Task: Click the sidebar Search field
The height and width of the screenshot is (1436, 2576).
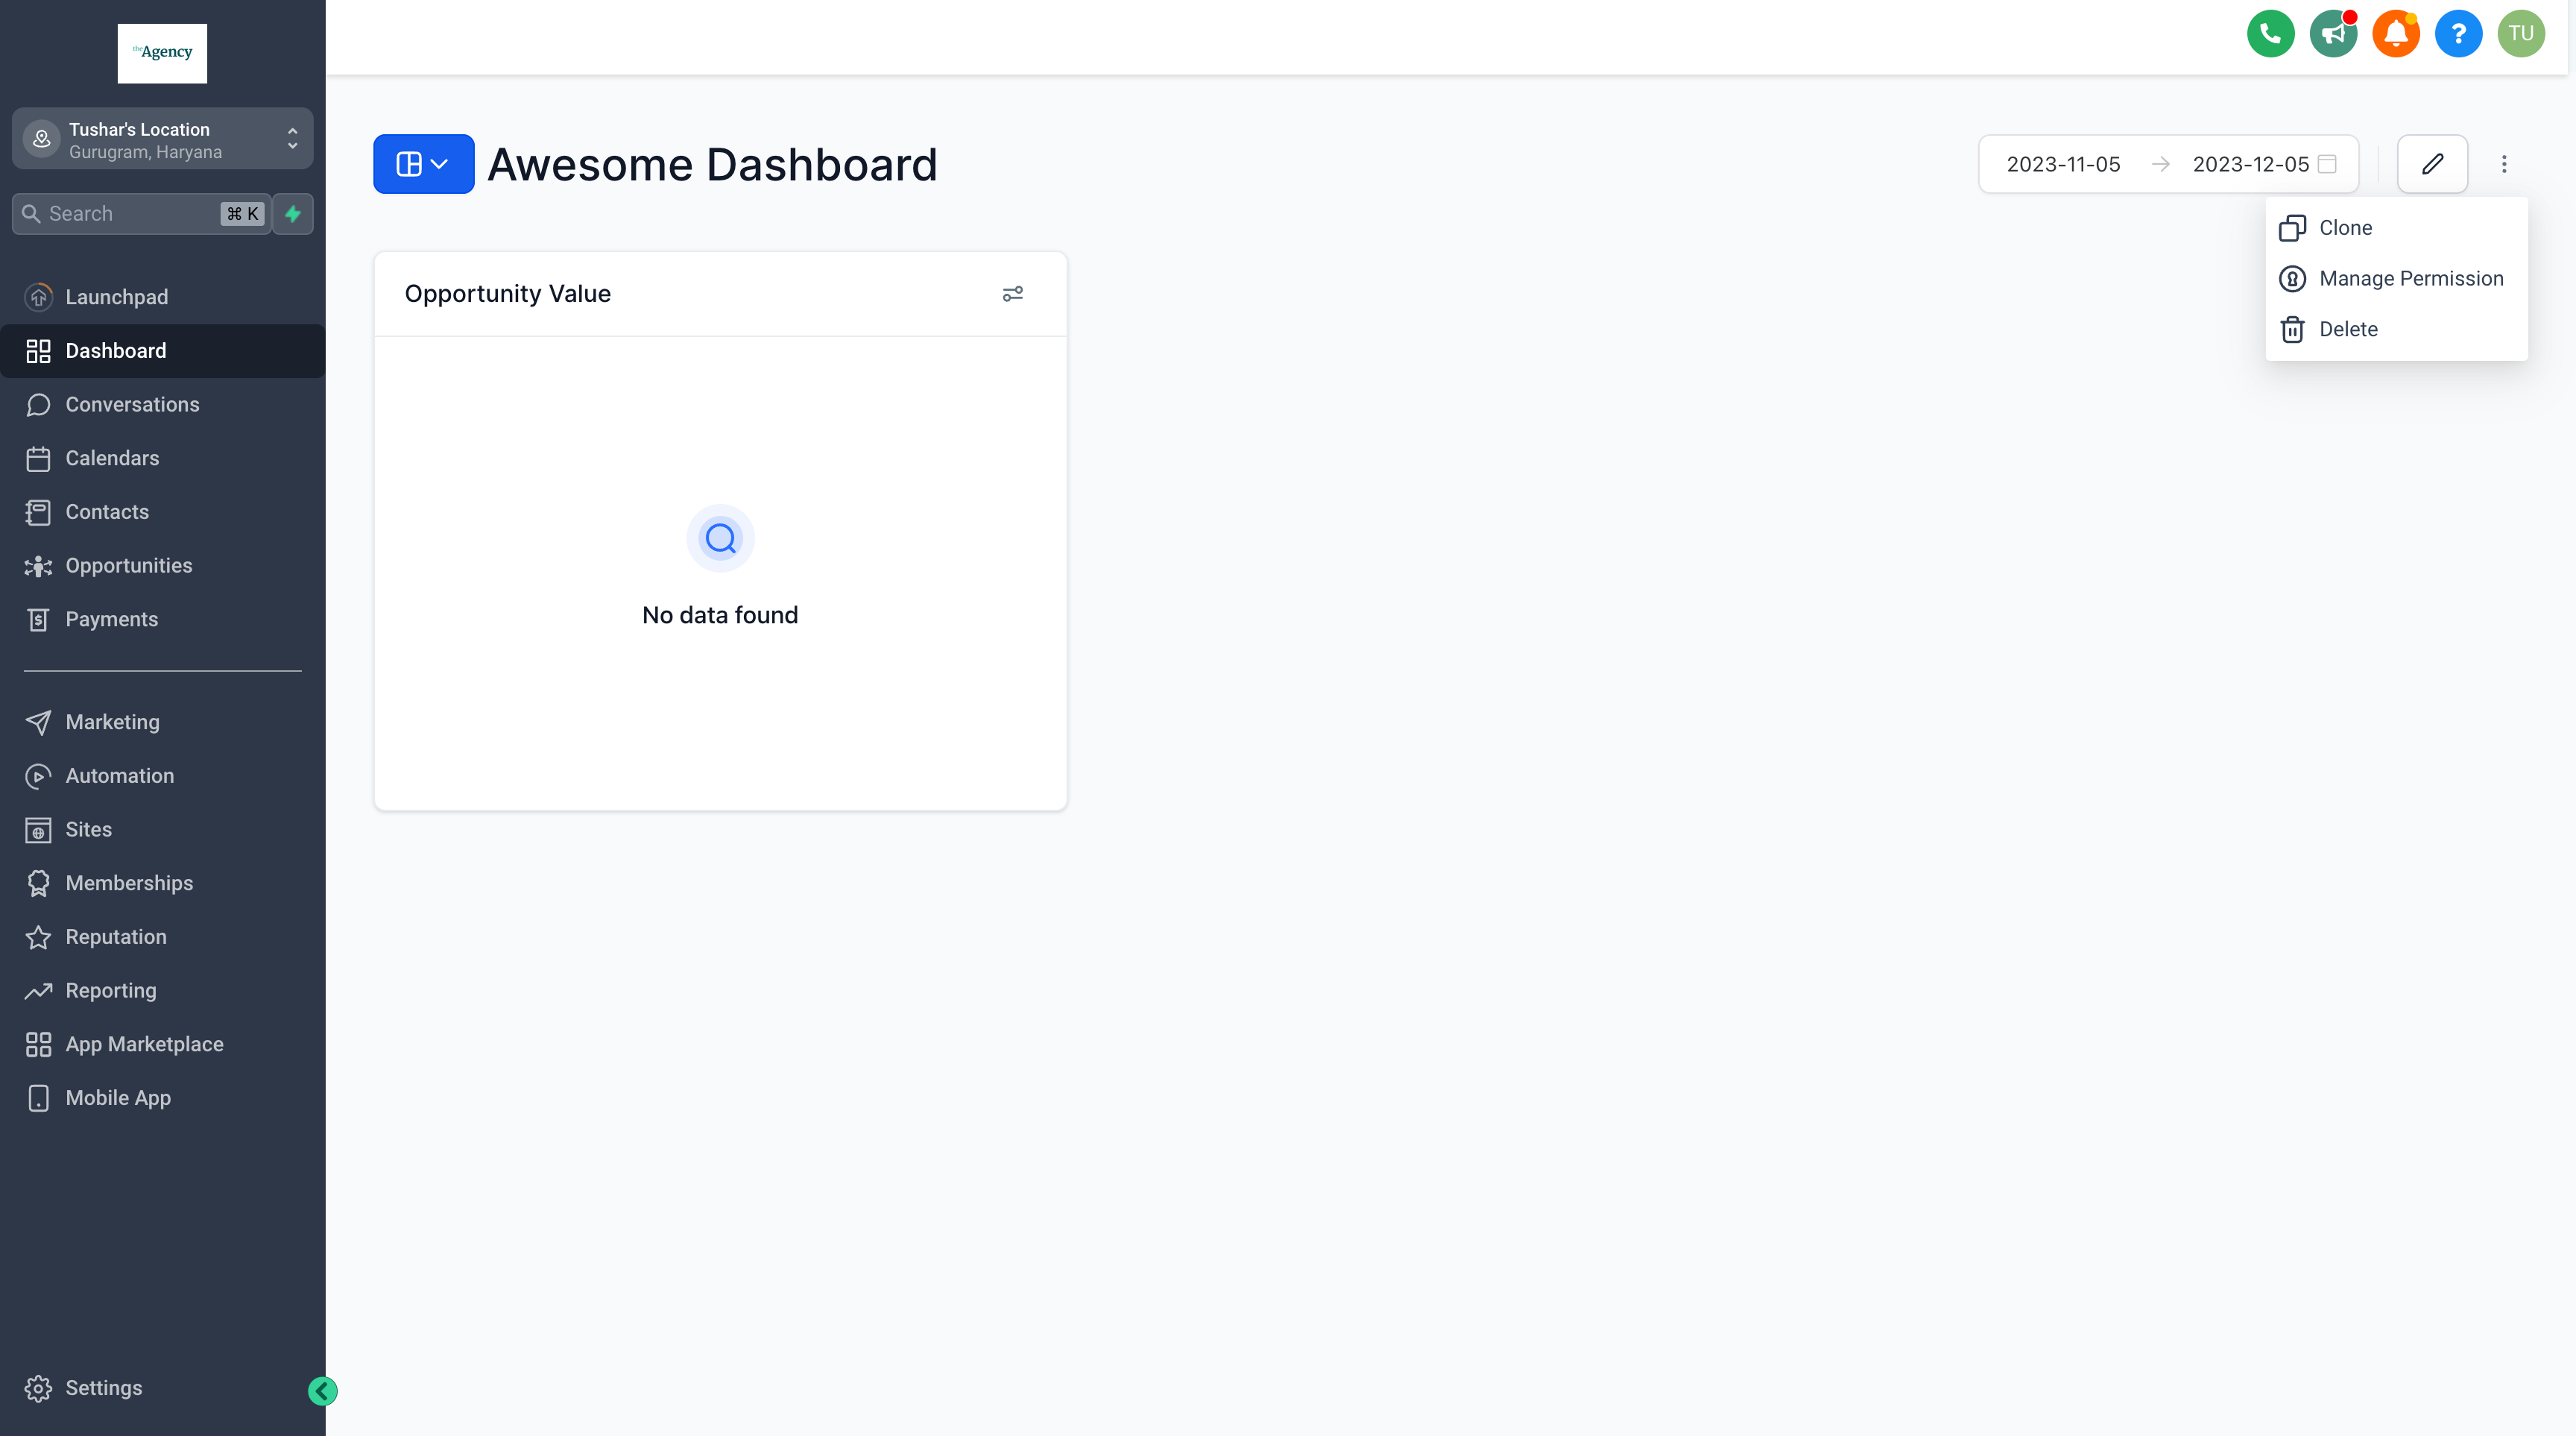Action: pyautogui.click(x=130, y=214)
